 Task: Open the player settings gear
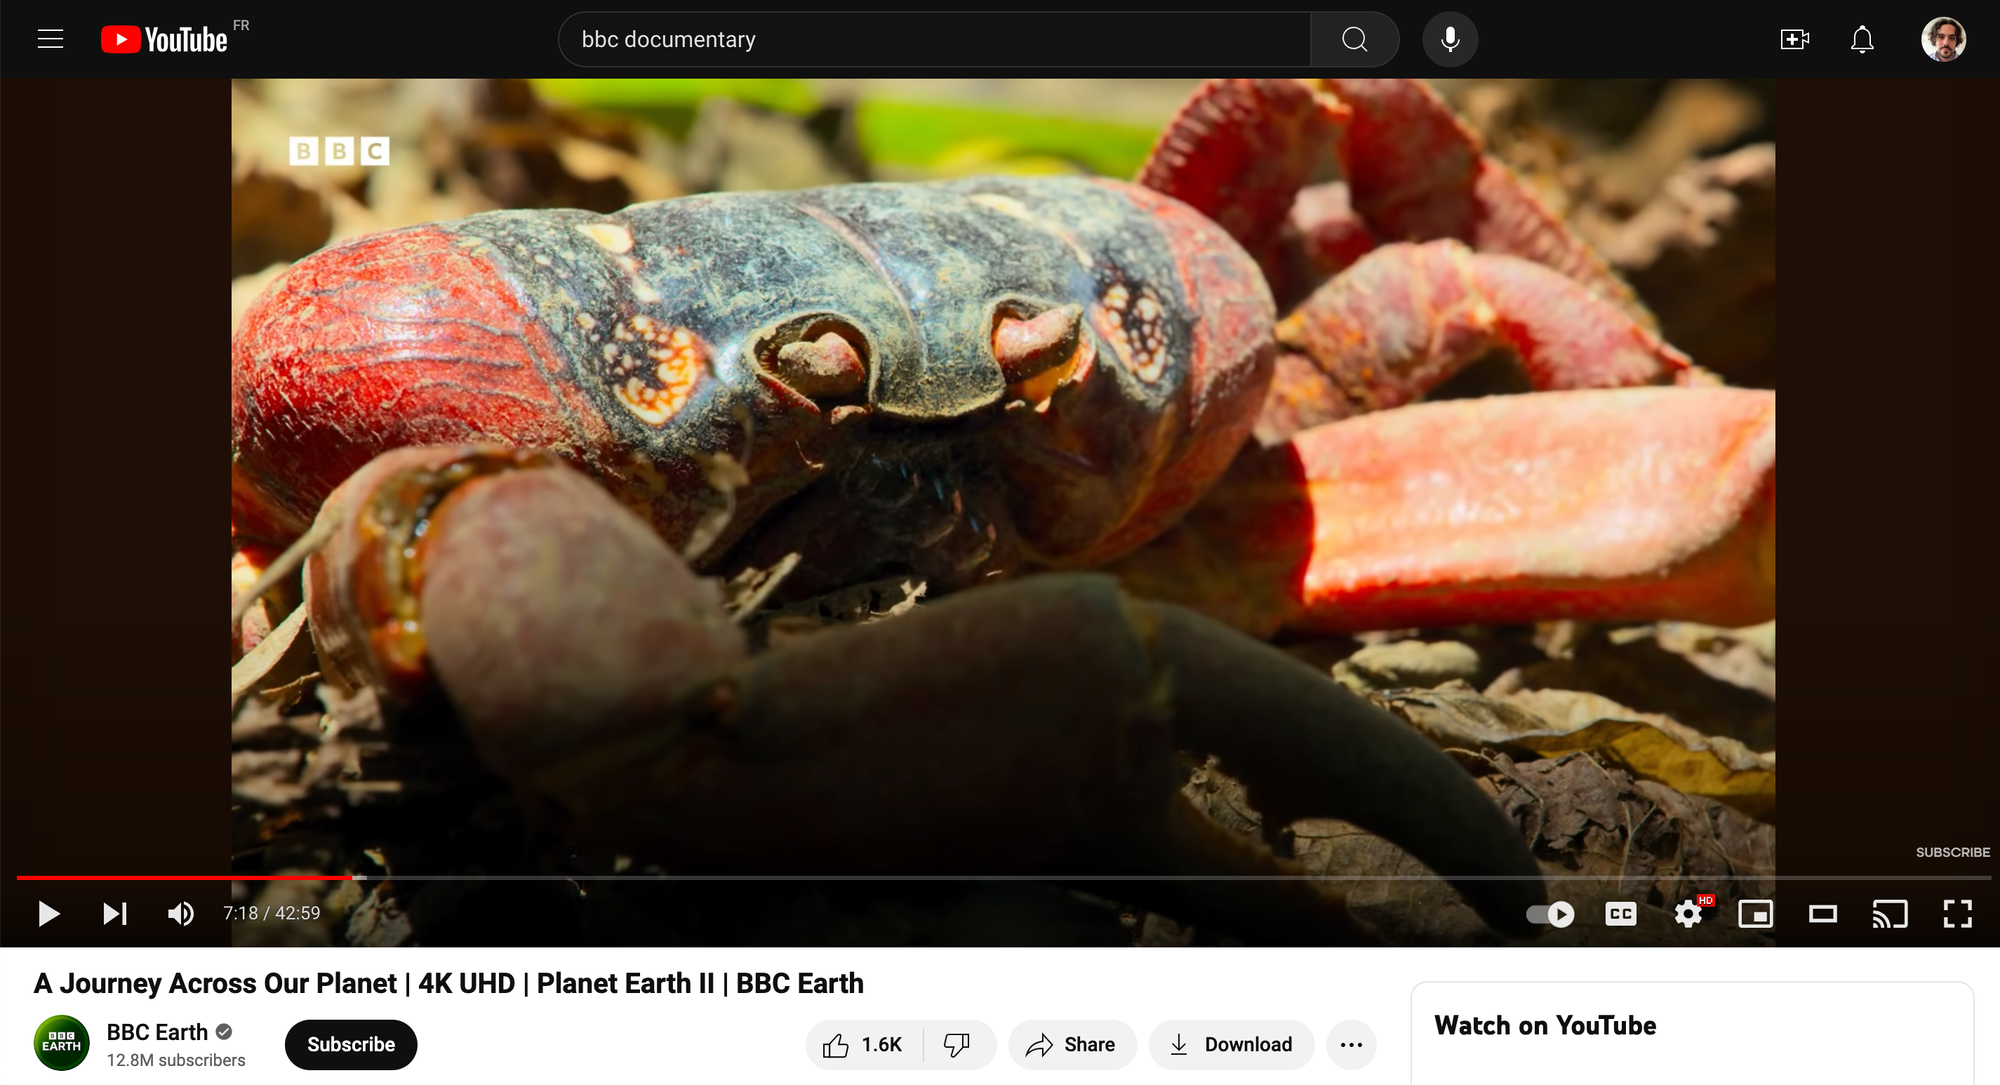(1688, 913)
